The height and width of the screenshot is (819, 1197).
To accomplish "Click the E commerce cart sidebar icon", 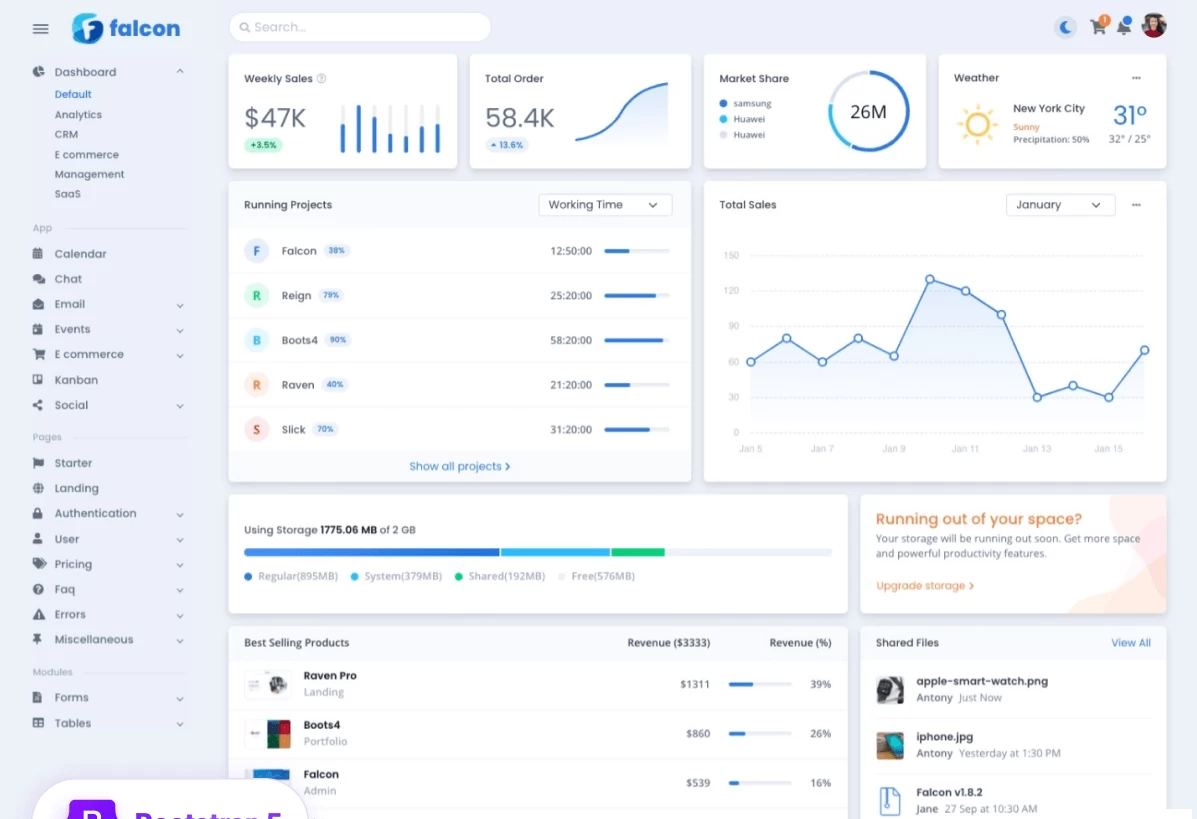I will point(38,354).
